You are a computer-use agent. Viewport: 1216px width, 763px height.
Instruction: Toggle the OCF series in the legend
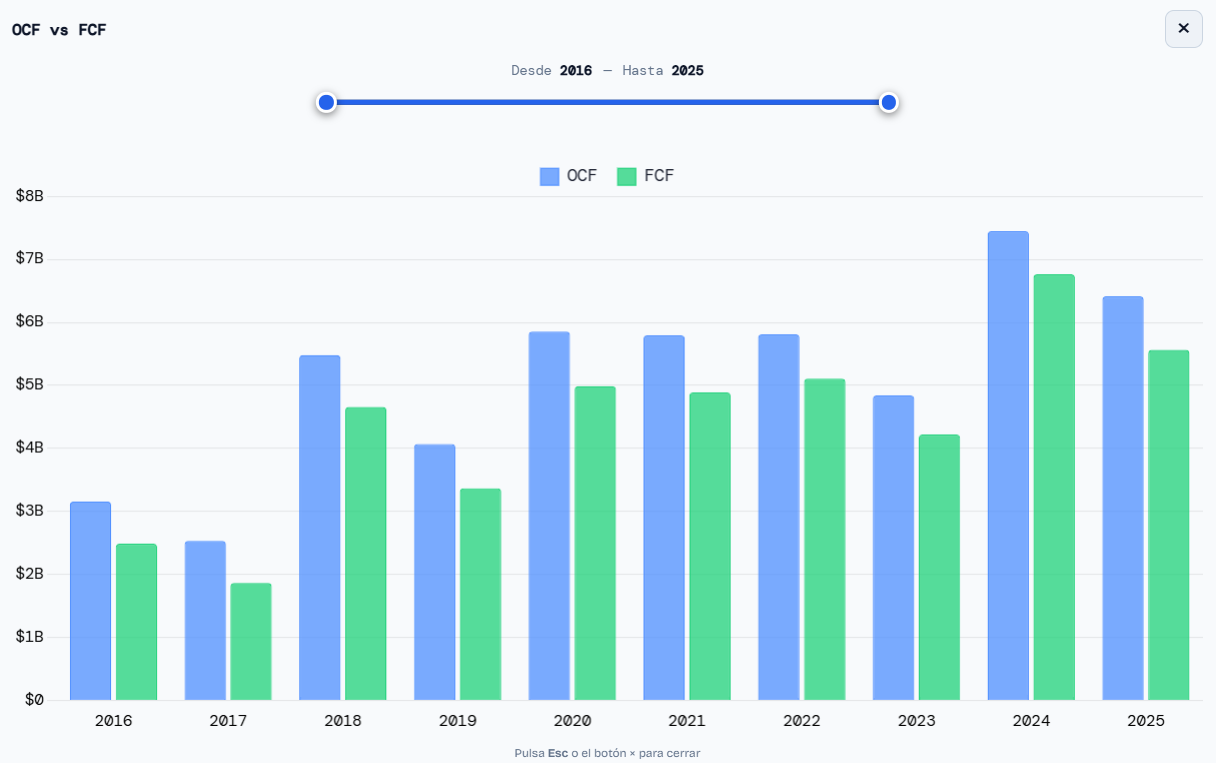568,176
